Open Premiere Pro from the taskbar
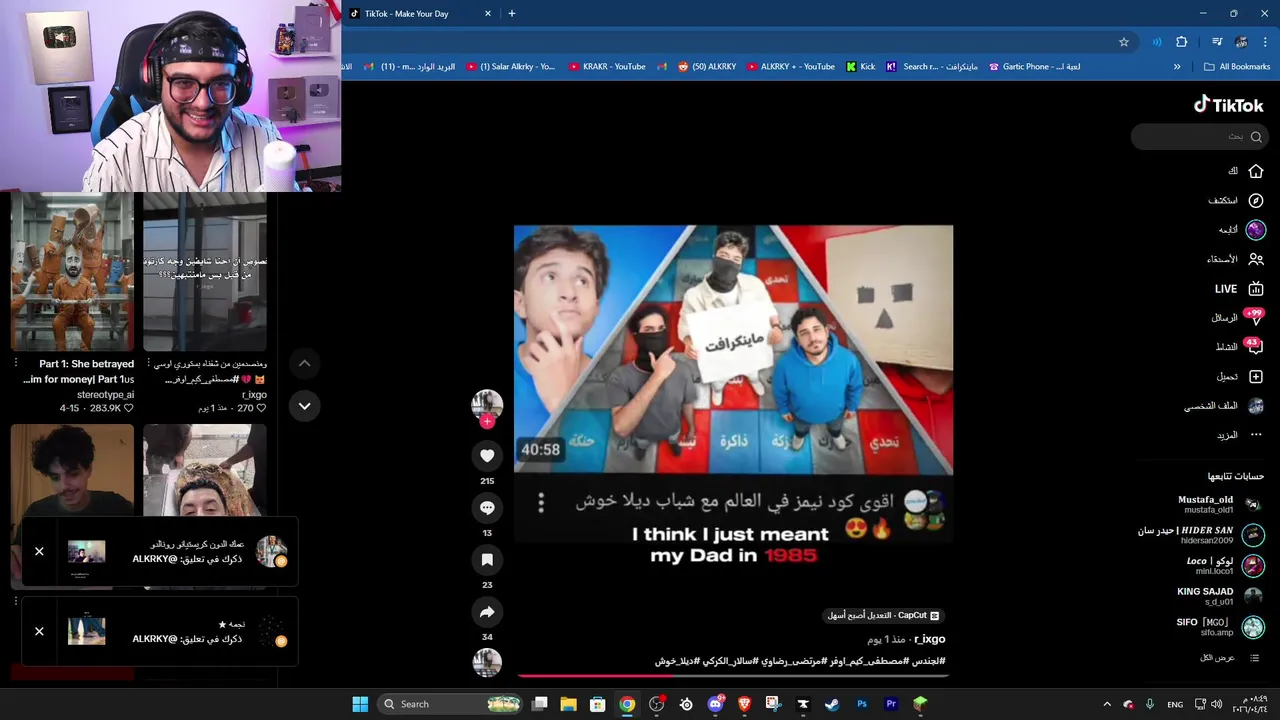1280x720 pixels. click(891, 704)
